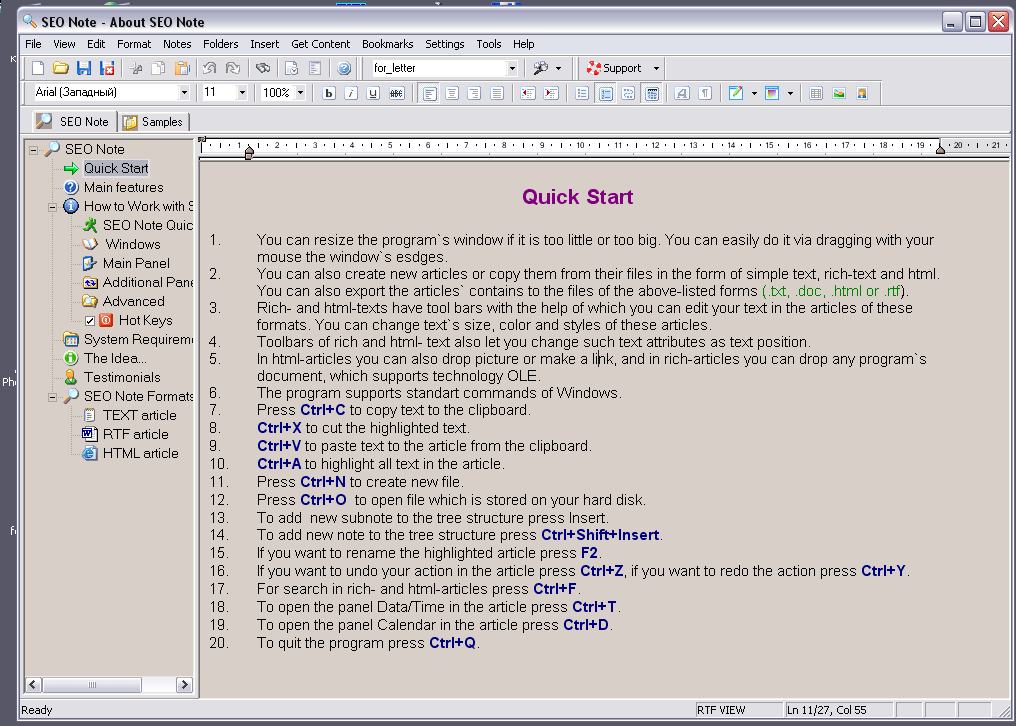The width and height of the screenshot is (1016, 726).
Task: Click the tree panel left scroll arrow
Action: point(34,685)
